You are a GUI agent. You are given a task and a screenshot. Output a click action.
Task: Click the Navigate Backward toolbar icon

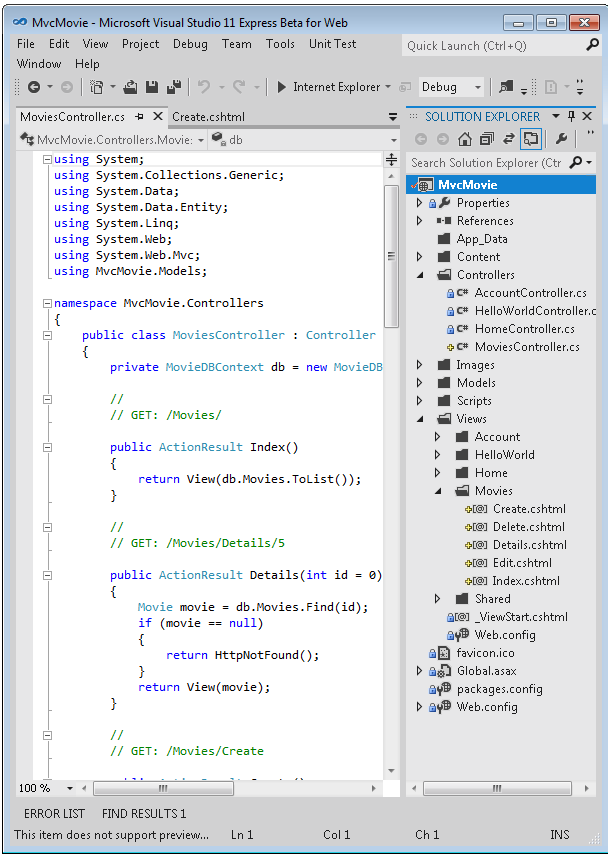(x=34, y=87)
